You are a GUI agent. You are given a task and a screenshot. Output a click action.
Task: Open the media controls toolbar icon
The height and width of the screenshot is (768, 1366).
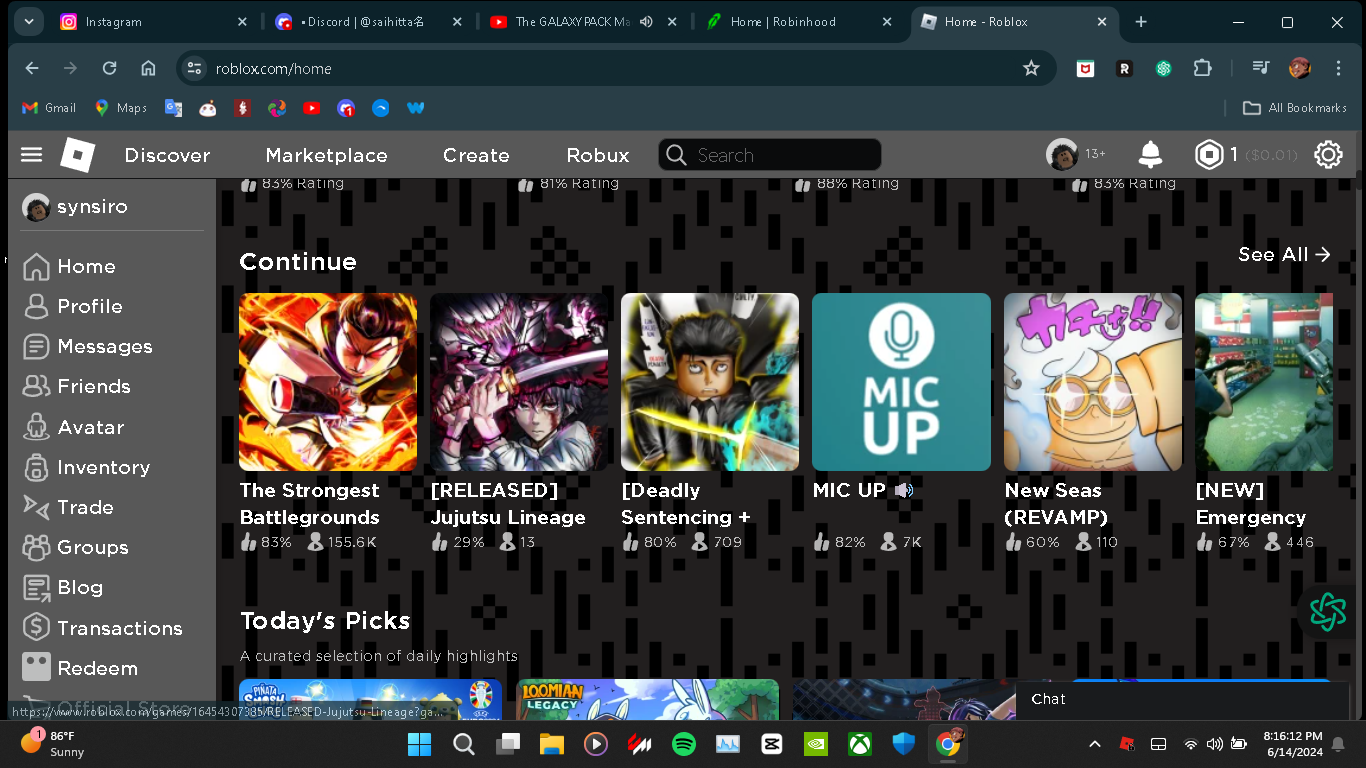(x=1261, y=68)
